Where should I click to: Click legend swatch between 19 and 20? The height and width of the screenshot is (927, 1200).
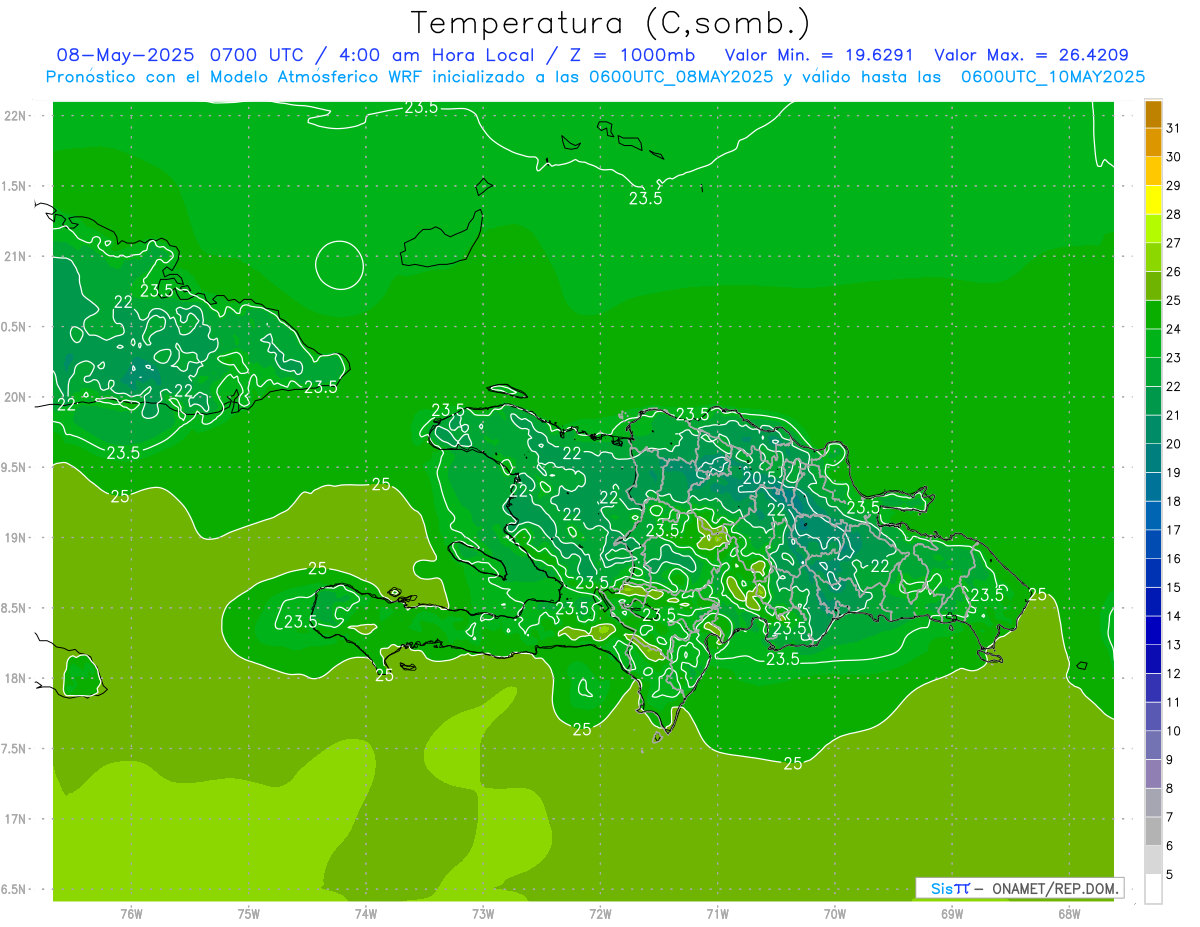pyautogui.click(x=1153, y=459)
